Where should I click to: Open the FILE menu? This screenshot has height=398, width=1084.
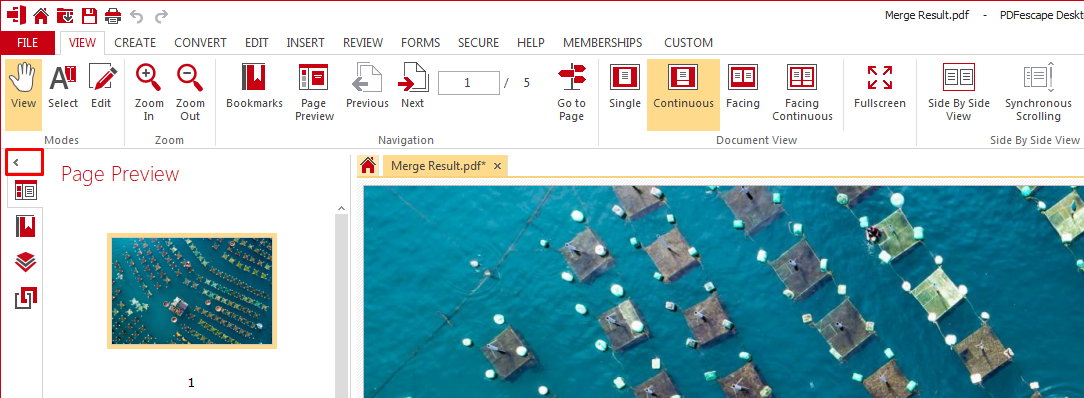pos(28,43)
